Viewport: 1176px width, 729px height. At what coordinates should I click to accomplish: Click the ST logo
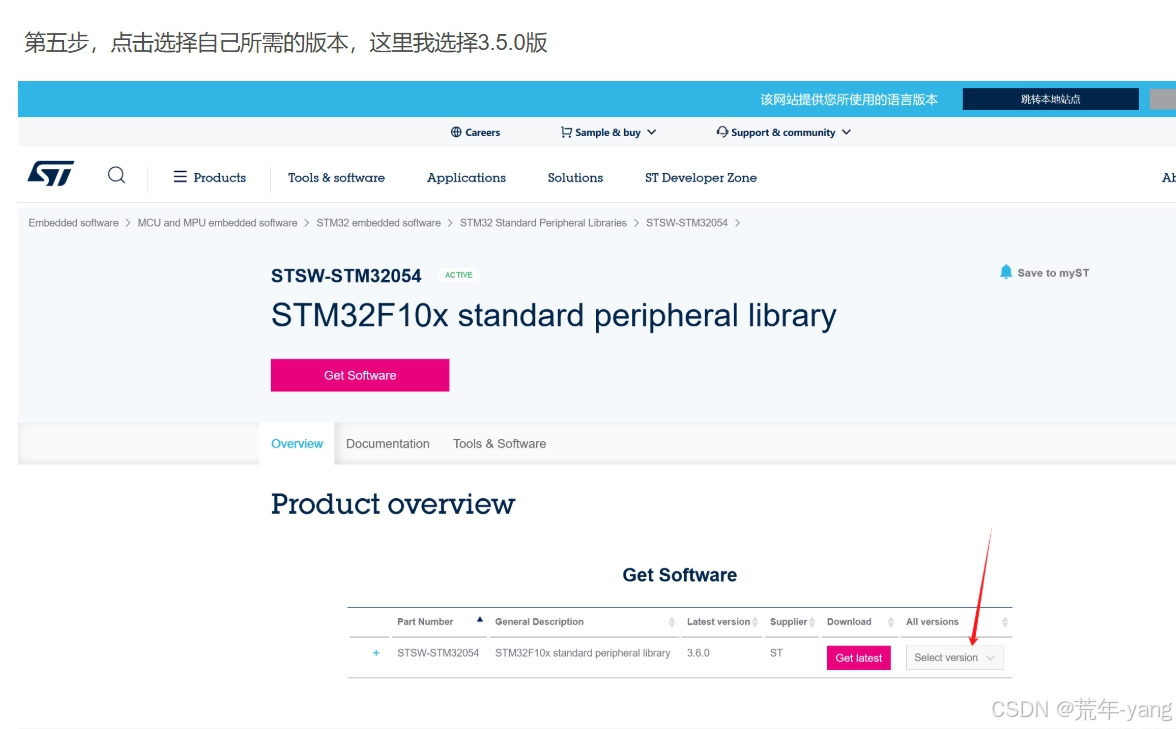coord(51,174)
